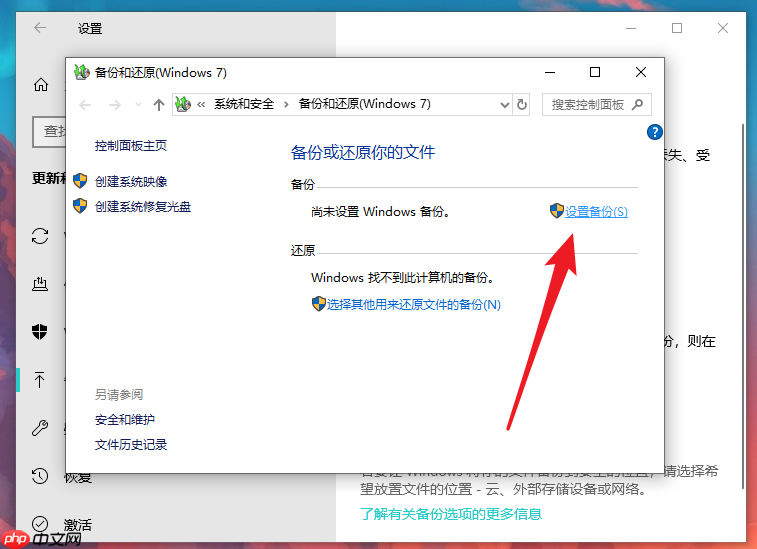Go to 控制面板主页
The height and width of the screenshot is (549, 757).
[131, 146]
